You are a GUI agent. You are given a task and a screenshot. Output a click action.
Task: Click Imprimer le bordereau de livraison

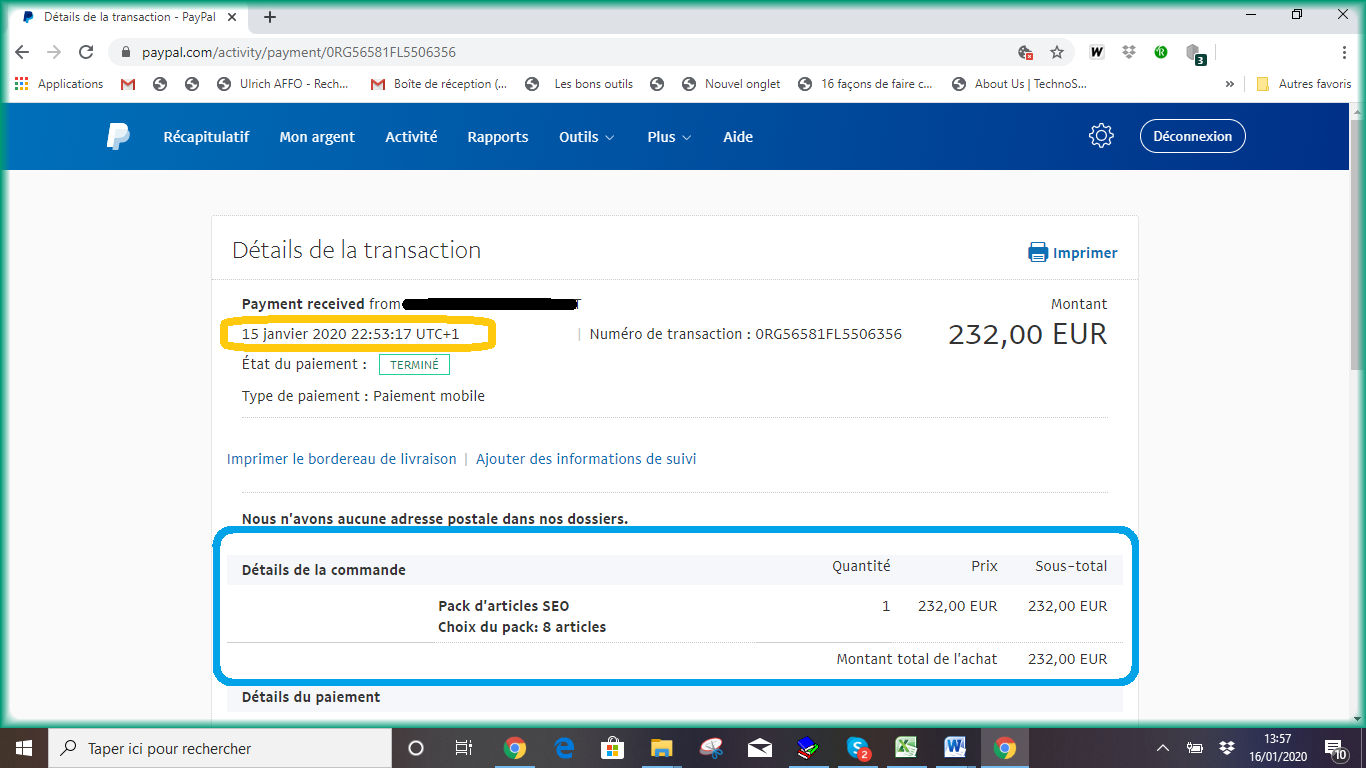341,459
